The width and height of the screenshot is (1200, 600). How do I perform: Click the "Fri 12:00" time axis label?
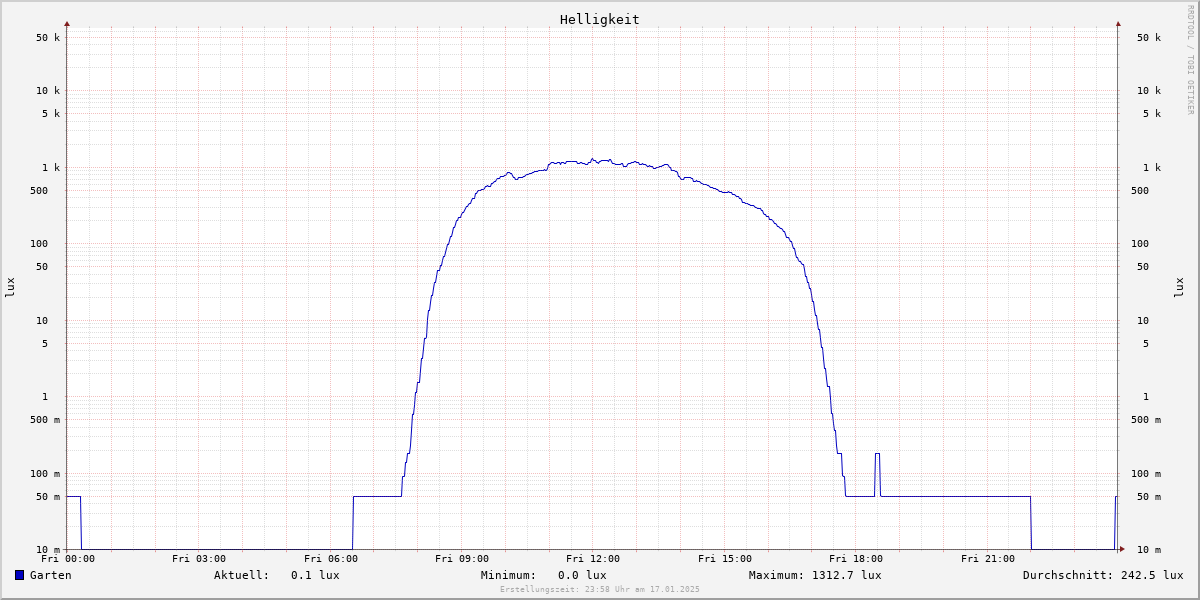click(x=593, y=559)
